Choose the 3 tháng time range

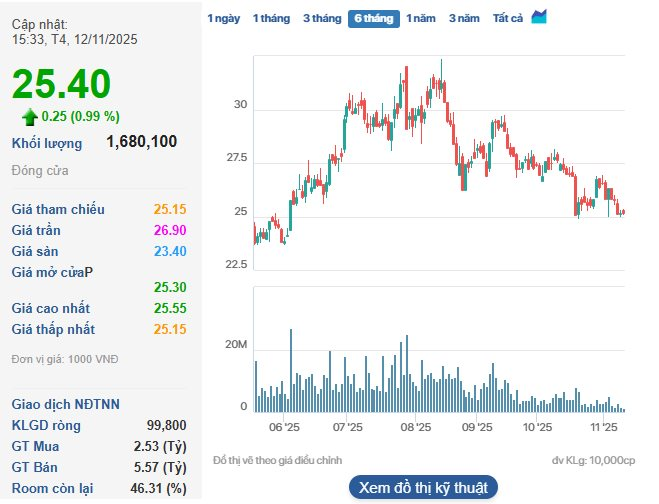(321, 18)
